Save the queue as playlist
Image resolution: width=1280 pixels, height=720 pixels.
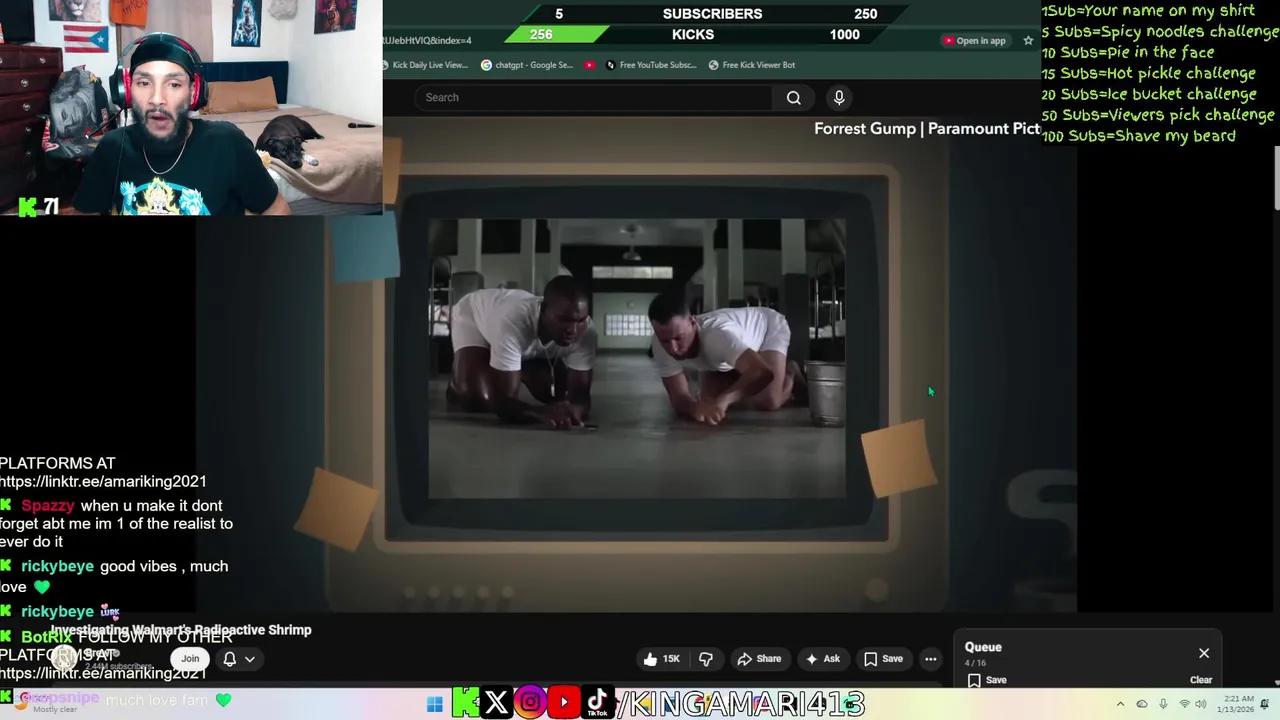point(987,680)
